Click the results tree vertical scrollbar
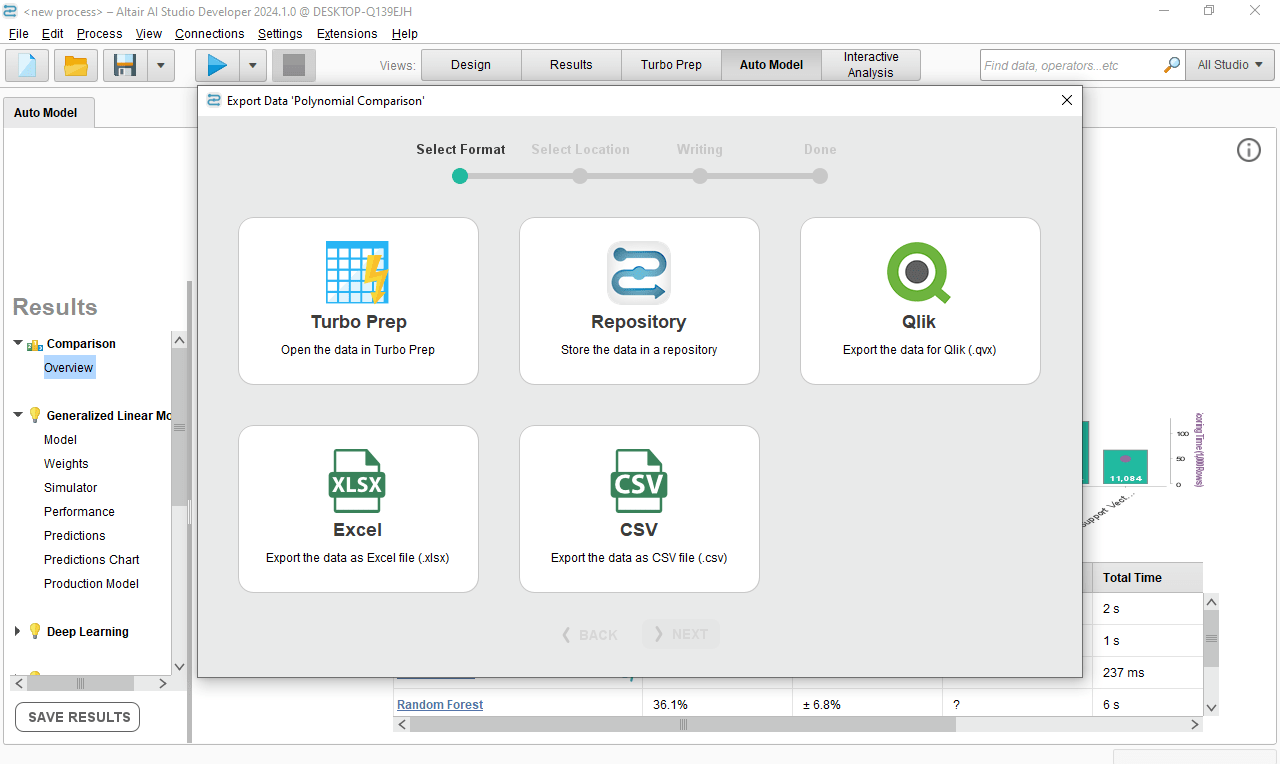 (x=179, y=428)
